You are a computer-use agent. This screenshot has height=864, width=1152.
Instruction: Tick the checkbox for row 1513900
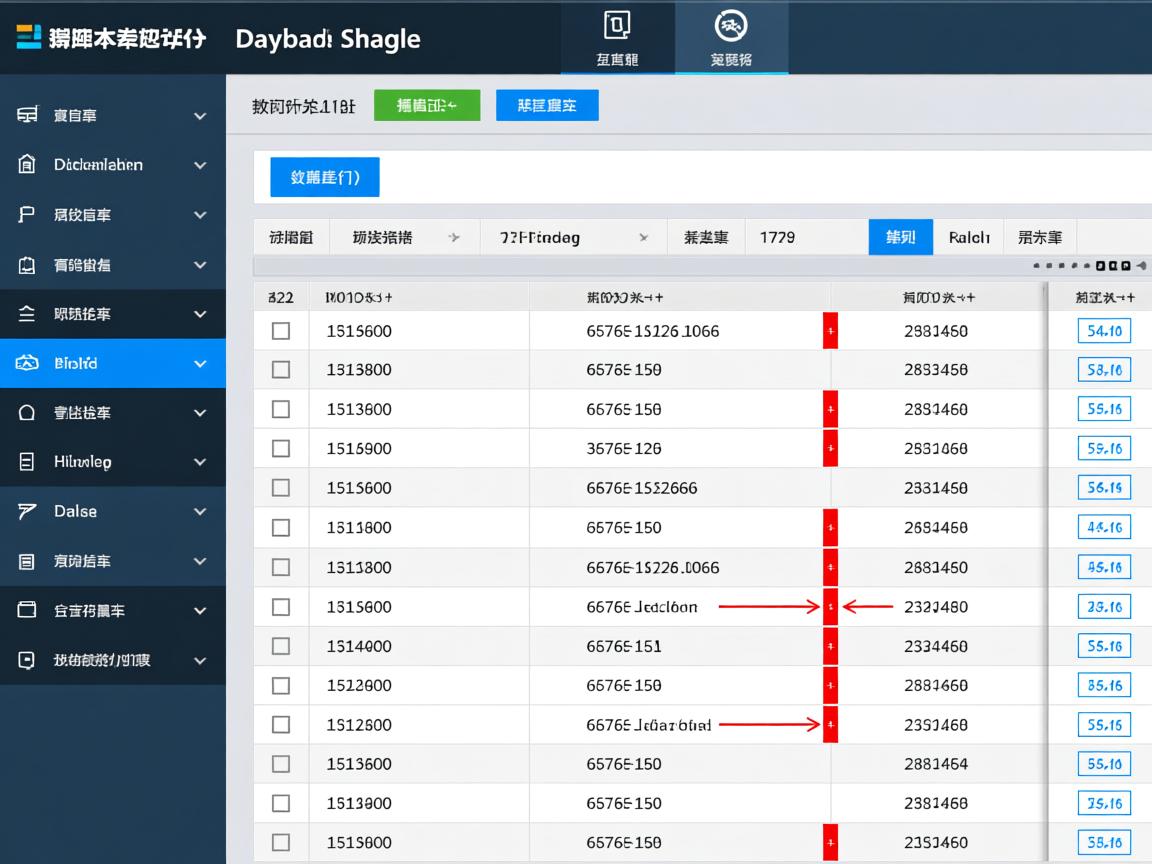[281, 803]
